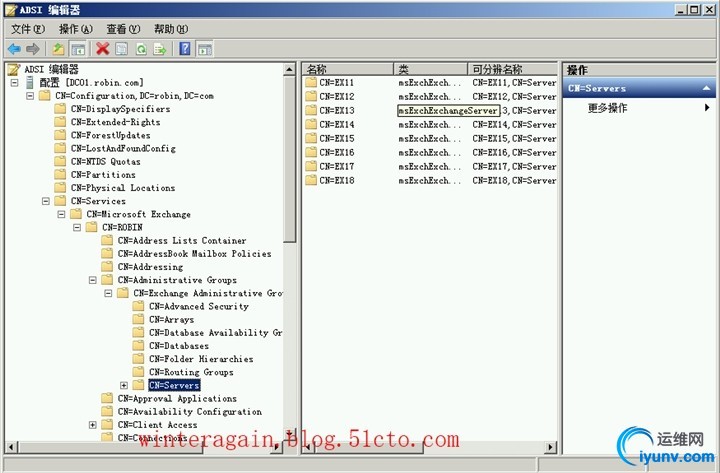Select CN=Database Availability Groups node
This screenshot has width=720, height=473.
[215, 332]
